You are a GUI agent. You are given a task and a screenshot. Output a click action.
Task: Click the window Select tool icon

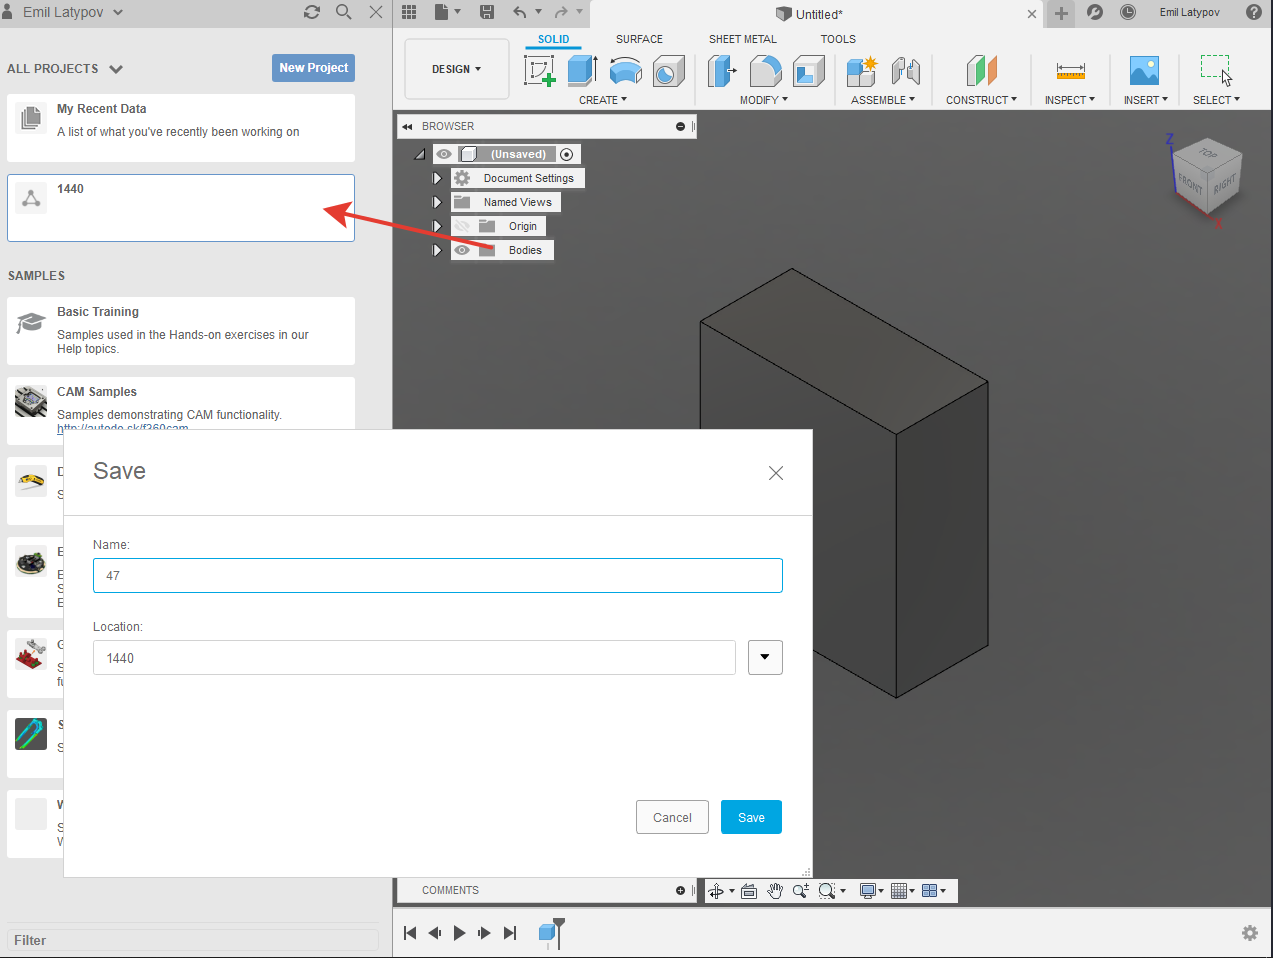click(1216, 70)
